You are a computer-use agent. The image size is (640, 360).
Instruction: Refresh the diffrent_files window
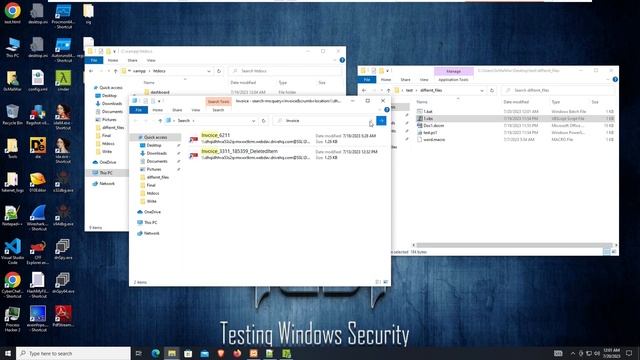coord(492,90)
